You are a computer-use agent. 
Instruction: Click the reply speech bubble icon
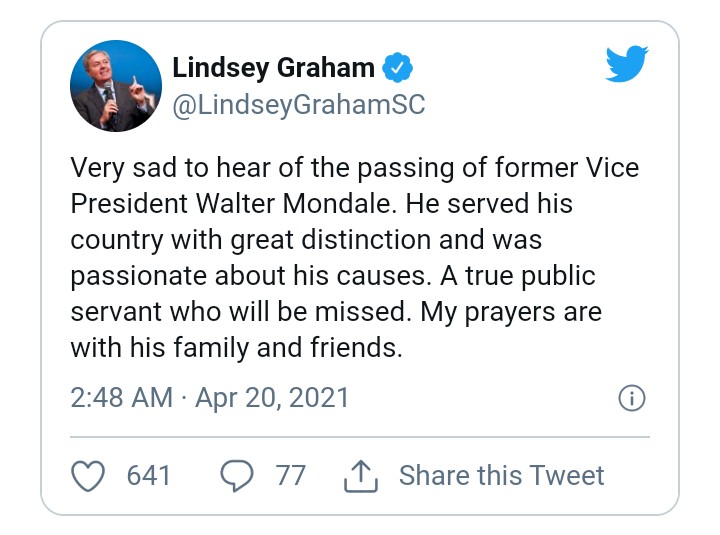(236, 476)
